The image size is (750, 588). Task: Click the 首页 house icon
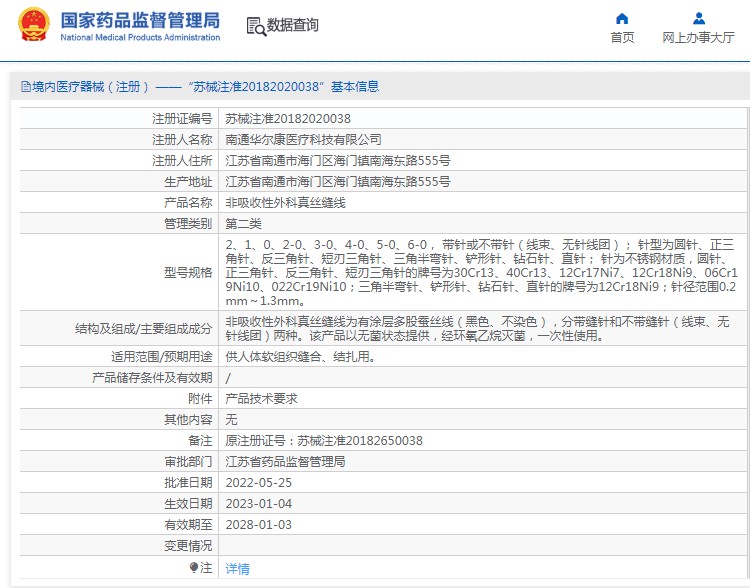click(x=622, y=18)
